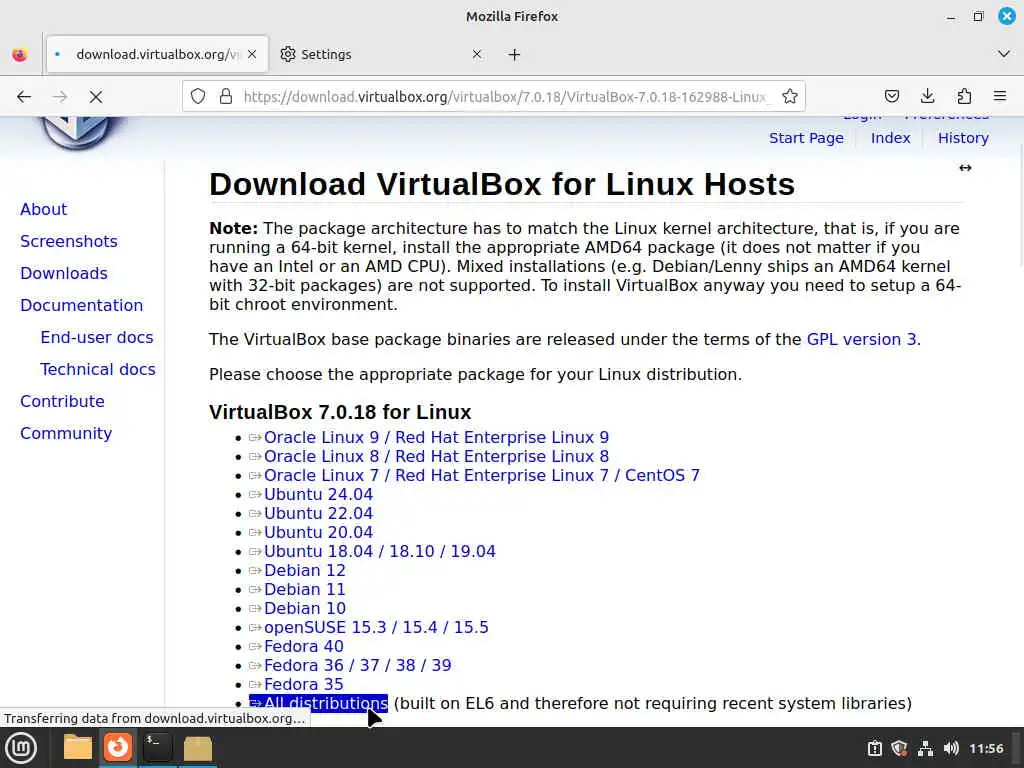Click Firefox icon in the taskbar
The width and height of the screenshot is (1024, 768).
(118, 747)
